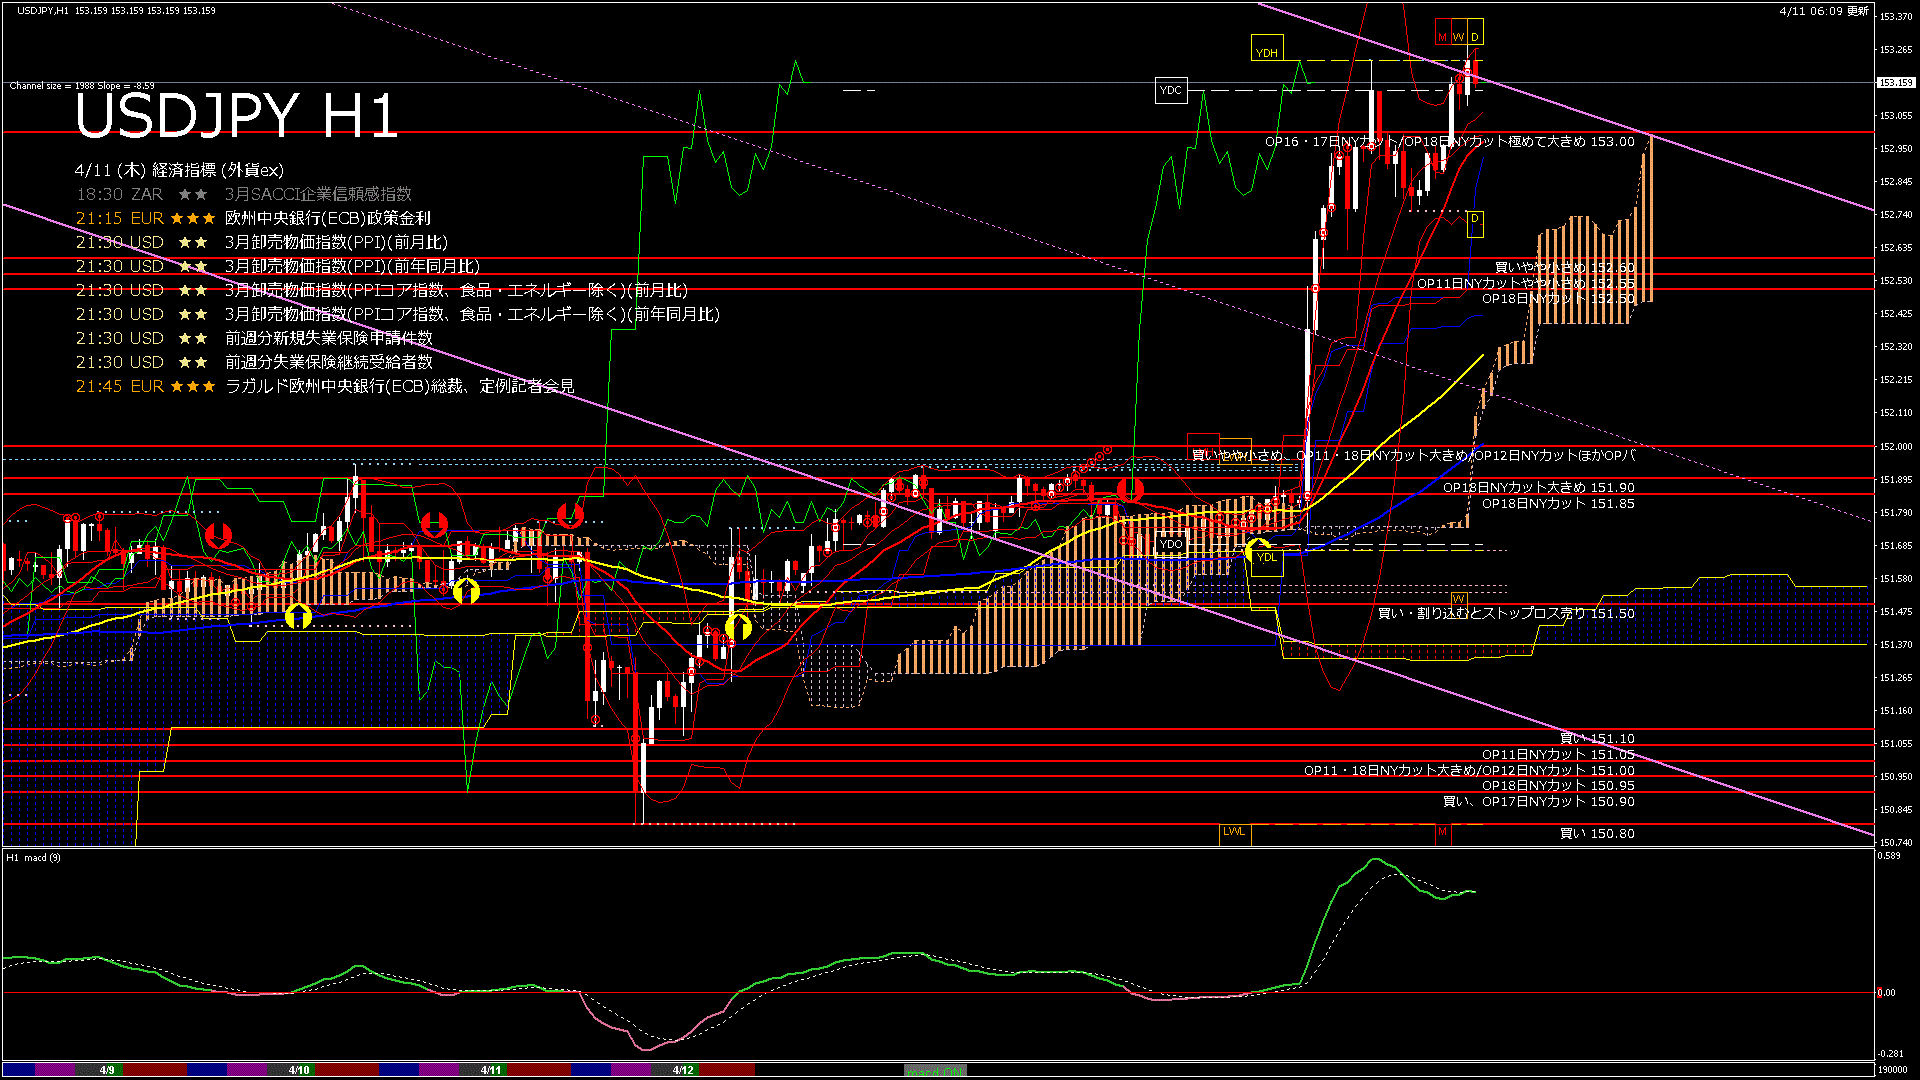The width and height of the screenshot is (1920, 1080).
Task: Click the dark red session block right of 4/12
Action: pyautogui.click(x=727, y=1070)
